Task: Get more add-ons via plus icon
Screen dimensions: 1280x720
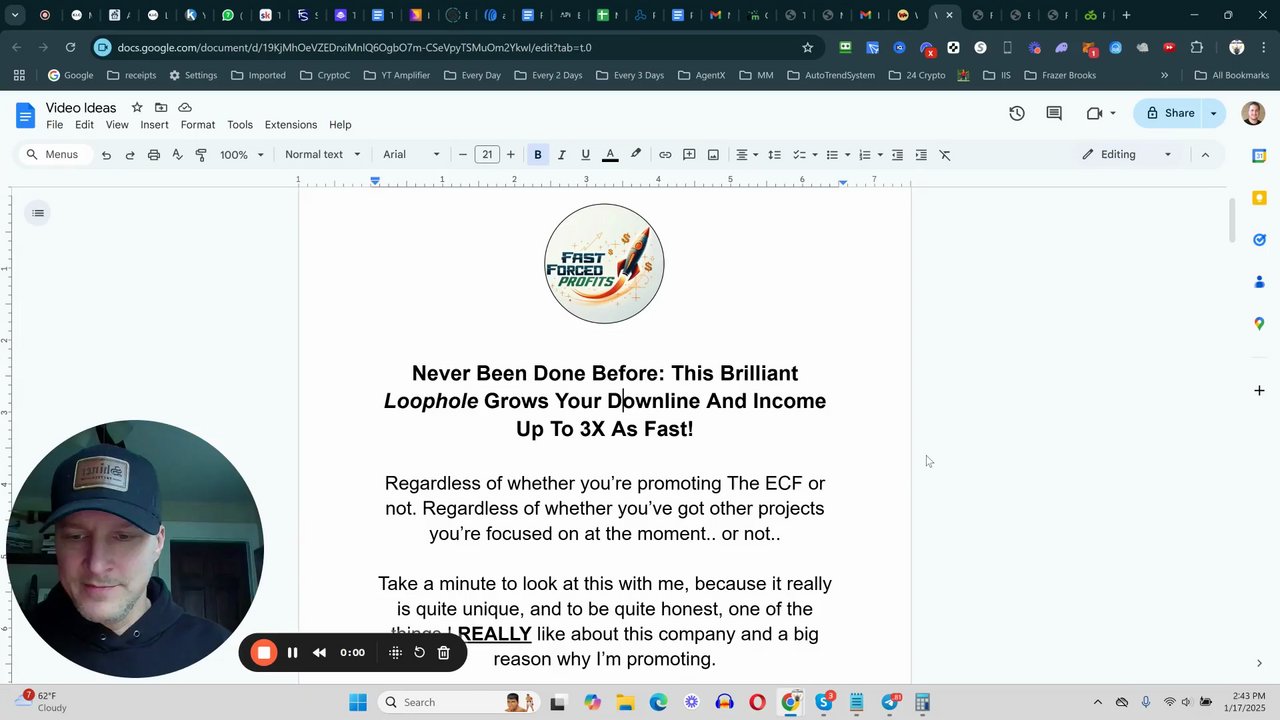Action: (1259, 391)
